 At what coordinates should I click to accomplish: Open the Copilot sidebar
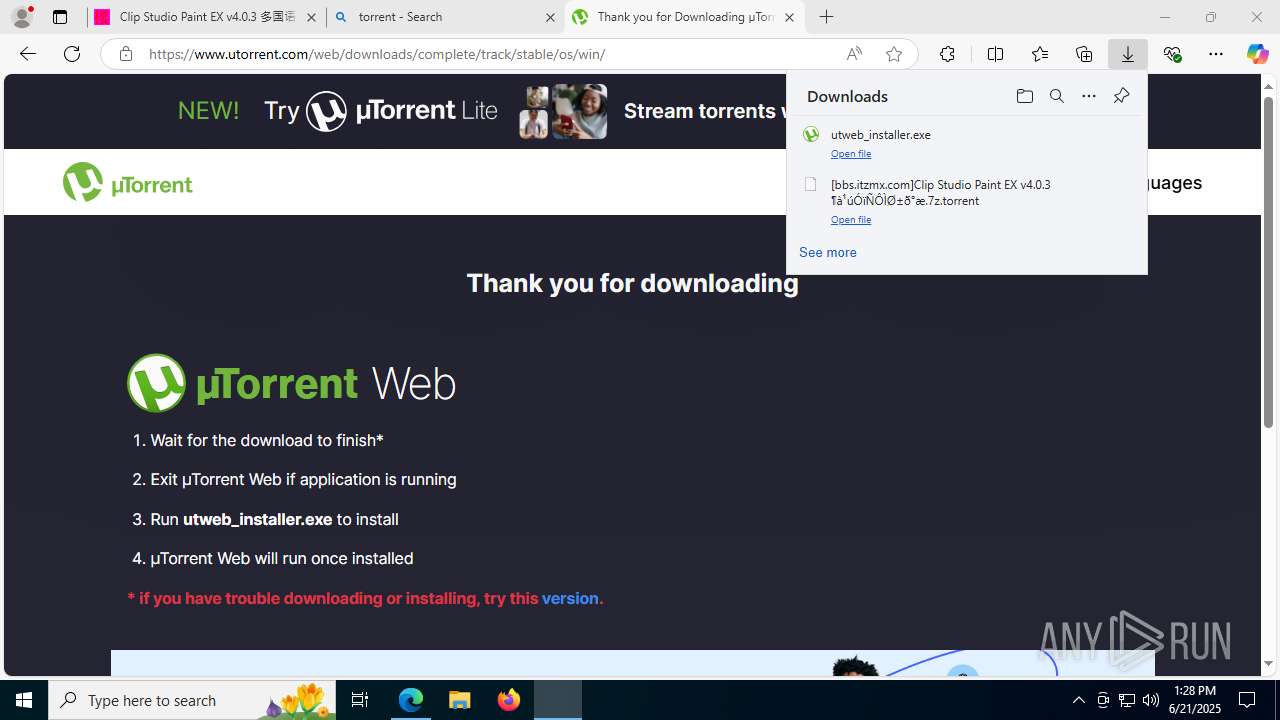[1257, 54]
